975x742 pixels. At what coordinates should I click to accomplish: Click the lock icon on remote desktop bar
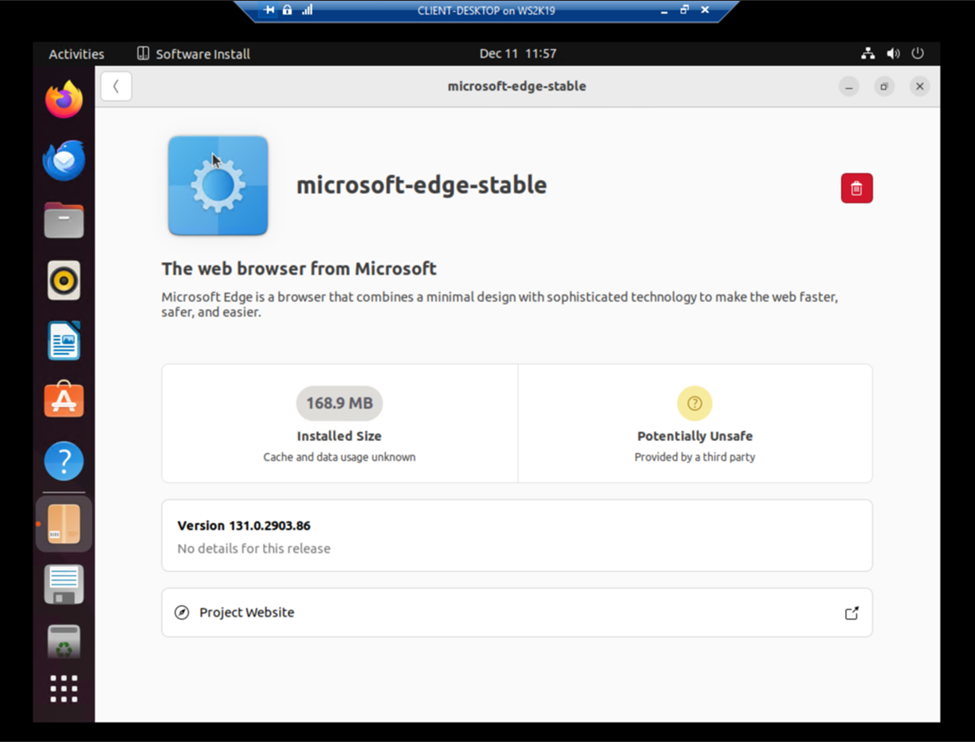[x=287, y=10]
